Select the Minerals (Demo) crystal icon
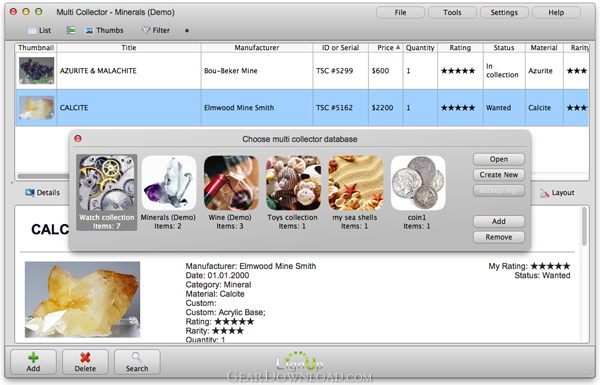 169,183
